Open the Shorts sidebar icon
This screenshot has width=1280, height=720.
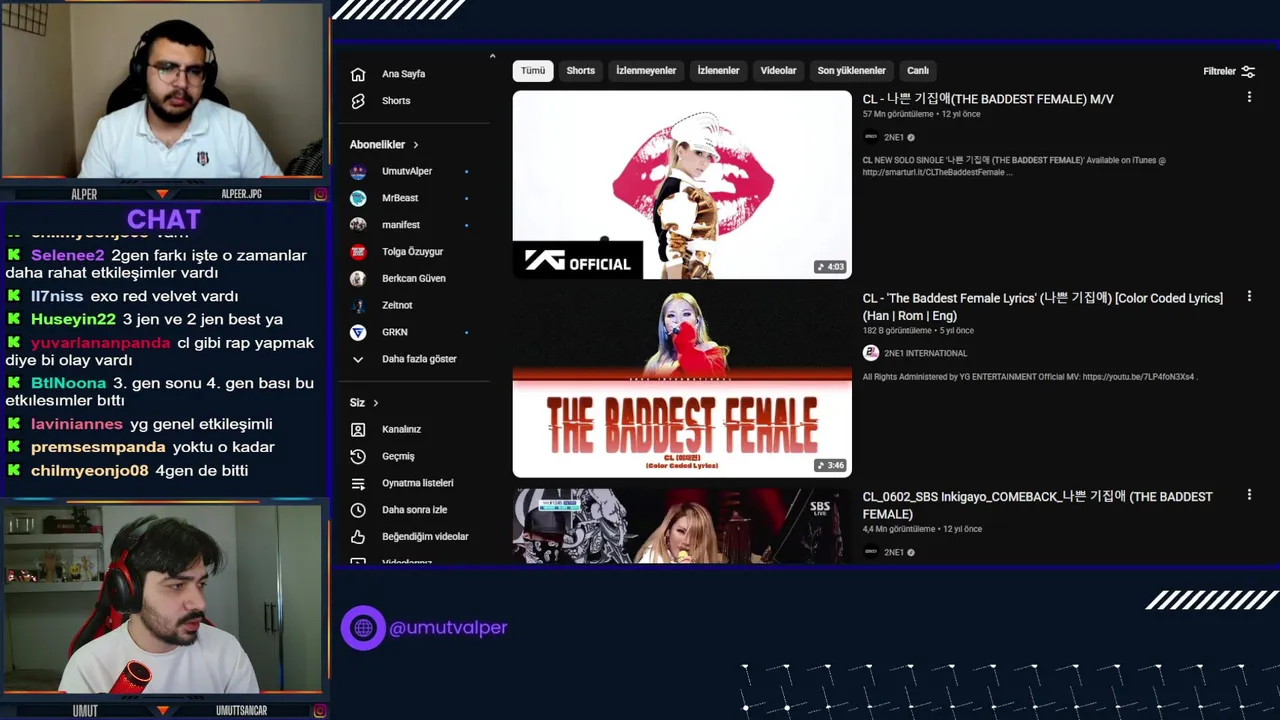tap(358, 101)
